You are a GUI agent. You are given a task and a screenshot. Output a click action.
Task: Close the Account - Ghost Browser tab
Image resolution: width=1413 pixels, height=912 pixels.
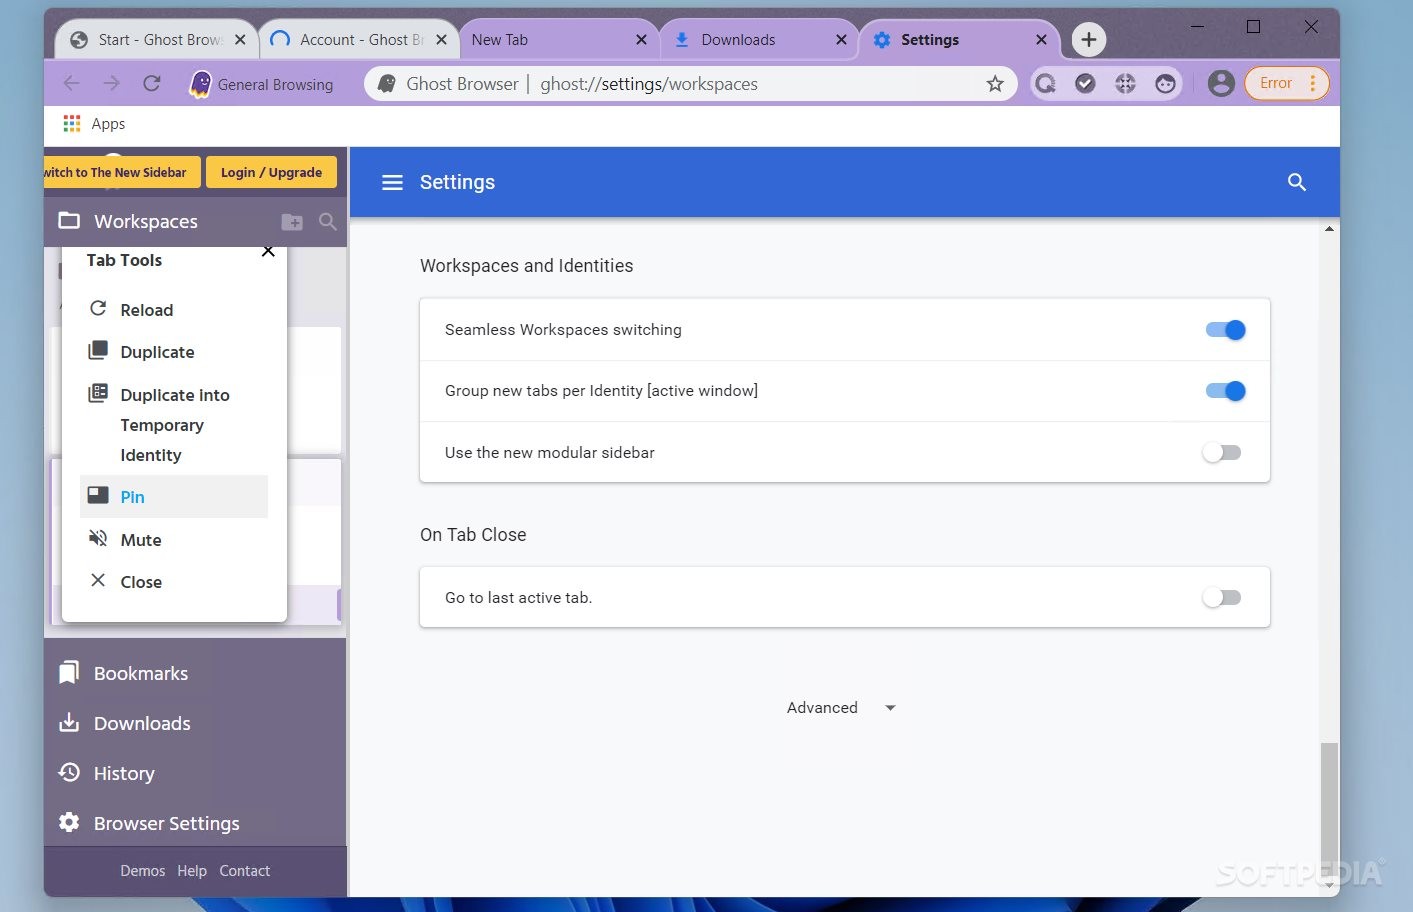click(441, 40)
